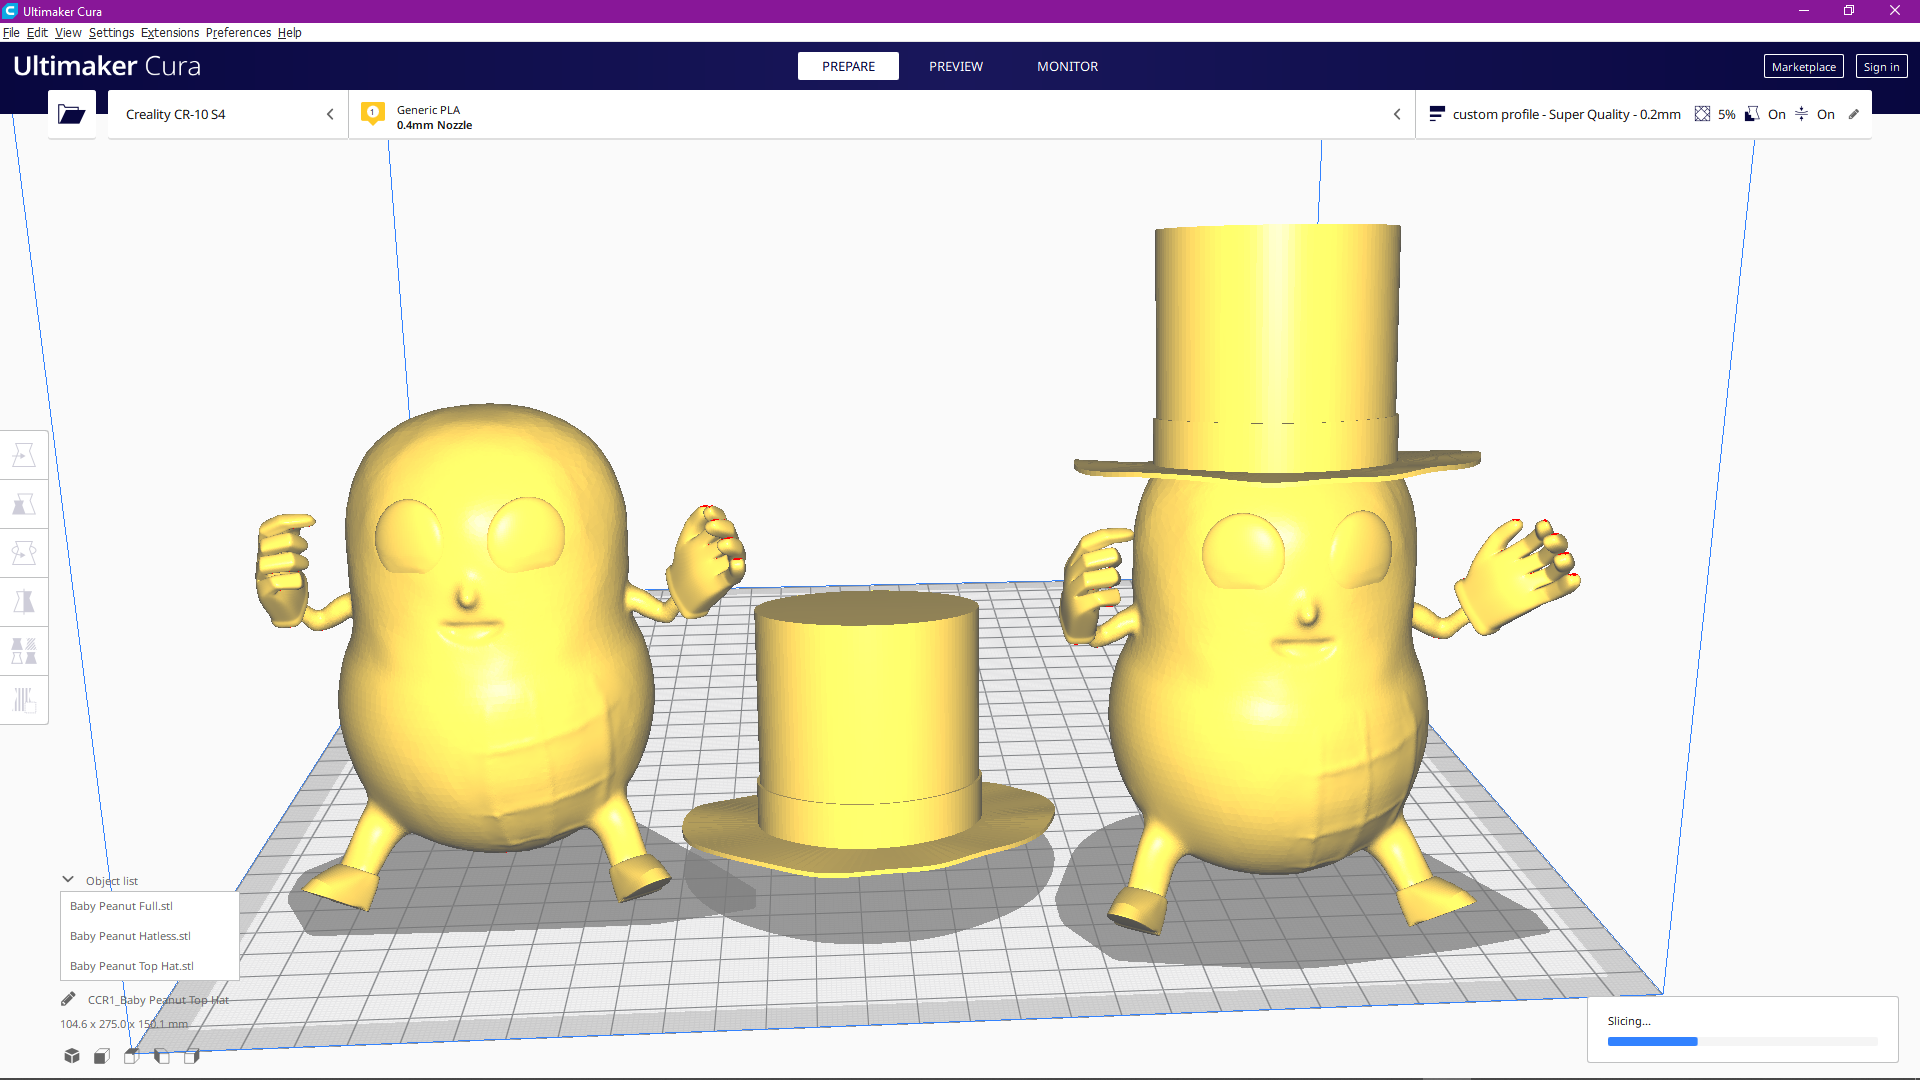Switch to the Left side view icon
The width and height of the screenshot is (1920, 1080).
pos(162,1056)
